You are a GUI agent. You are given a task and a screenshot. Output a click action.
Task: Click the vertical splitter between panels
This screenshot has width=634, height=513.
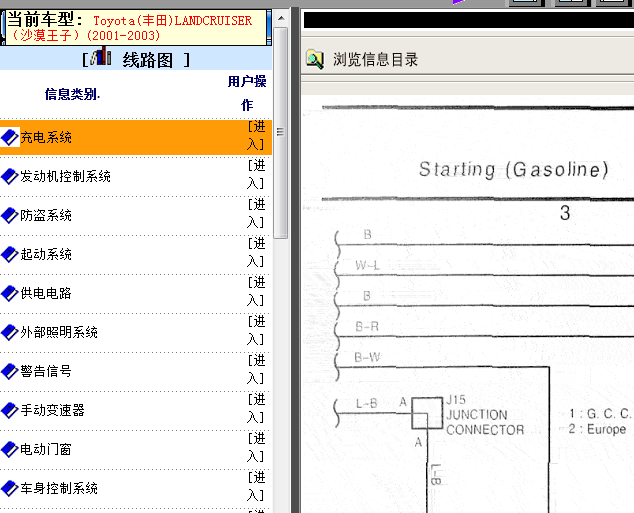point(296,259)
